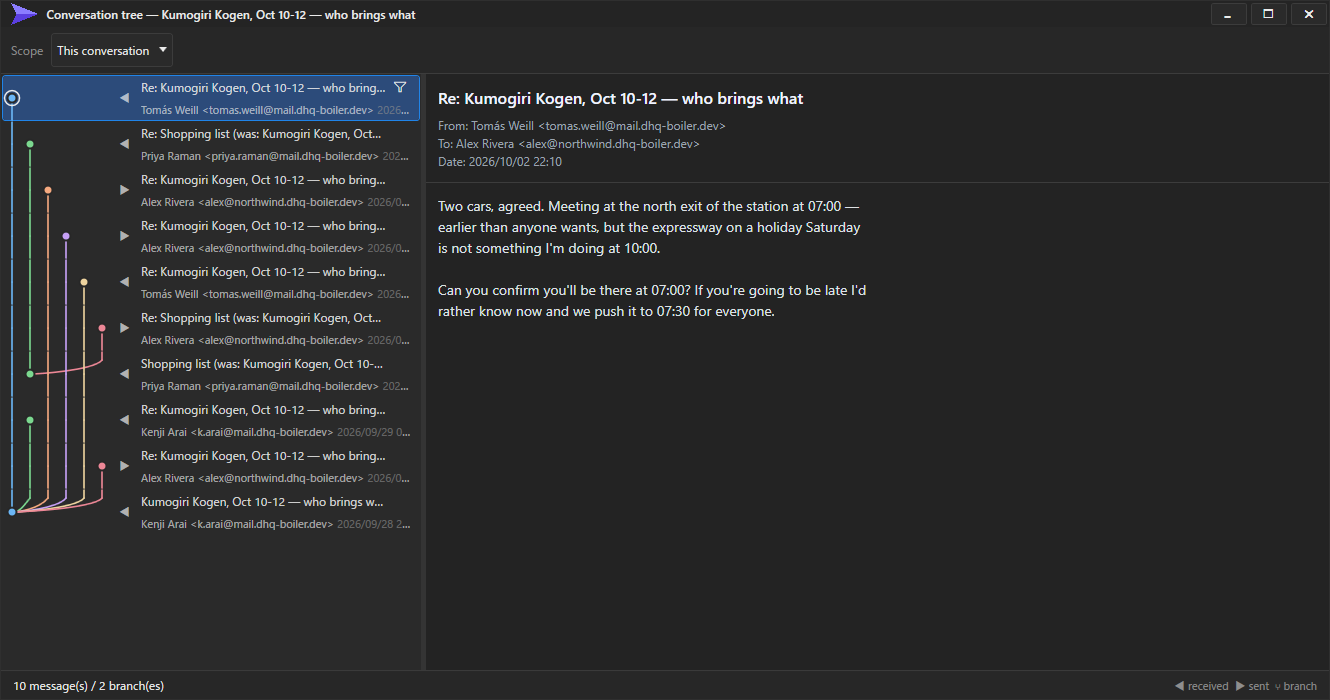Screen dimensions: 1330x700
Task: Click the branch legend in the status bar
Action: [1295, 686]
